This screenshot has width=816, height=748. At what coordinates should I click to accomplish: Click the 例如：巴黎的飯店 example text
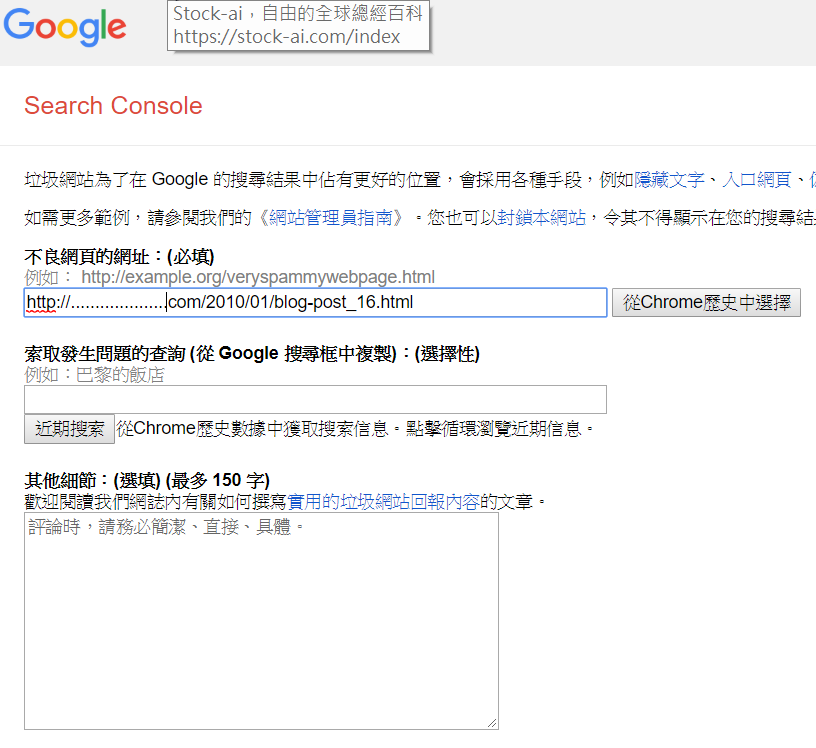pyautogui.click(x=94, y=374)
